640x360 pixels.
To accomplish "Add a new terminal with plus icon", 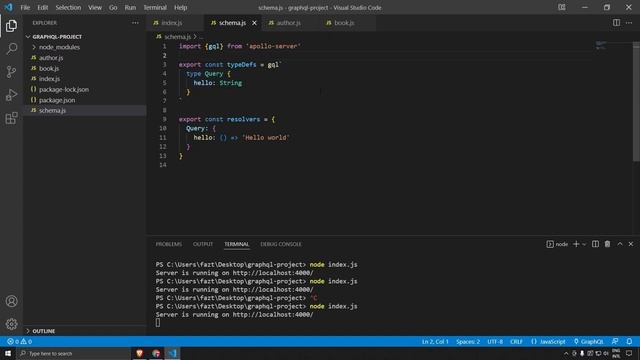I will pyautogui.click(x=576, y=244).
